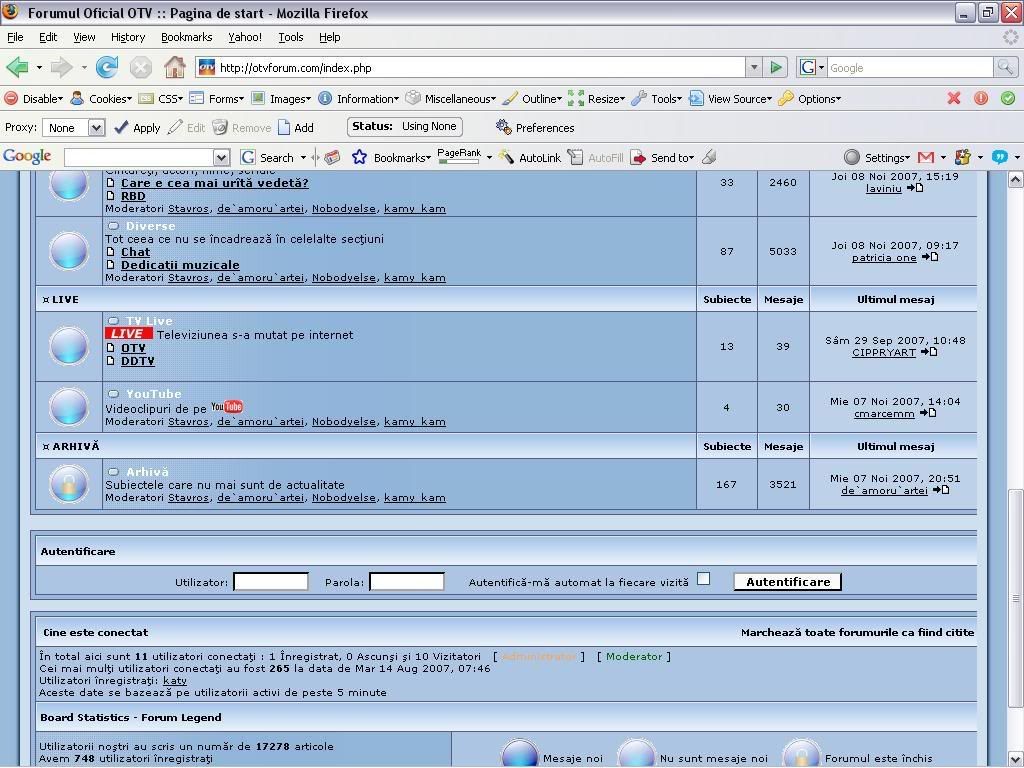1024x768 pixels.
Task: Expand the address bar history dropdown
Action: (x=754, y=68)
